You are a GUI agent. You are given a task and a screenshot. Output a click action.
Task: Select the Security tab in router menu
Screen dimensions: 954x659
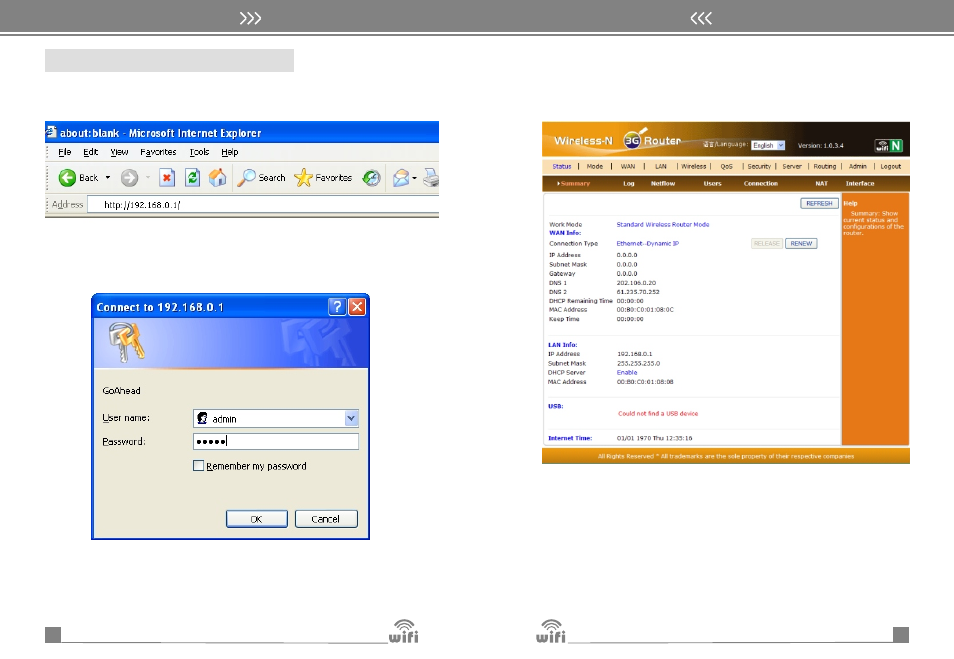(x=759, y=166)
